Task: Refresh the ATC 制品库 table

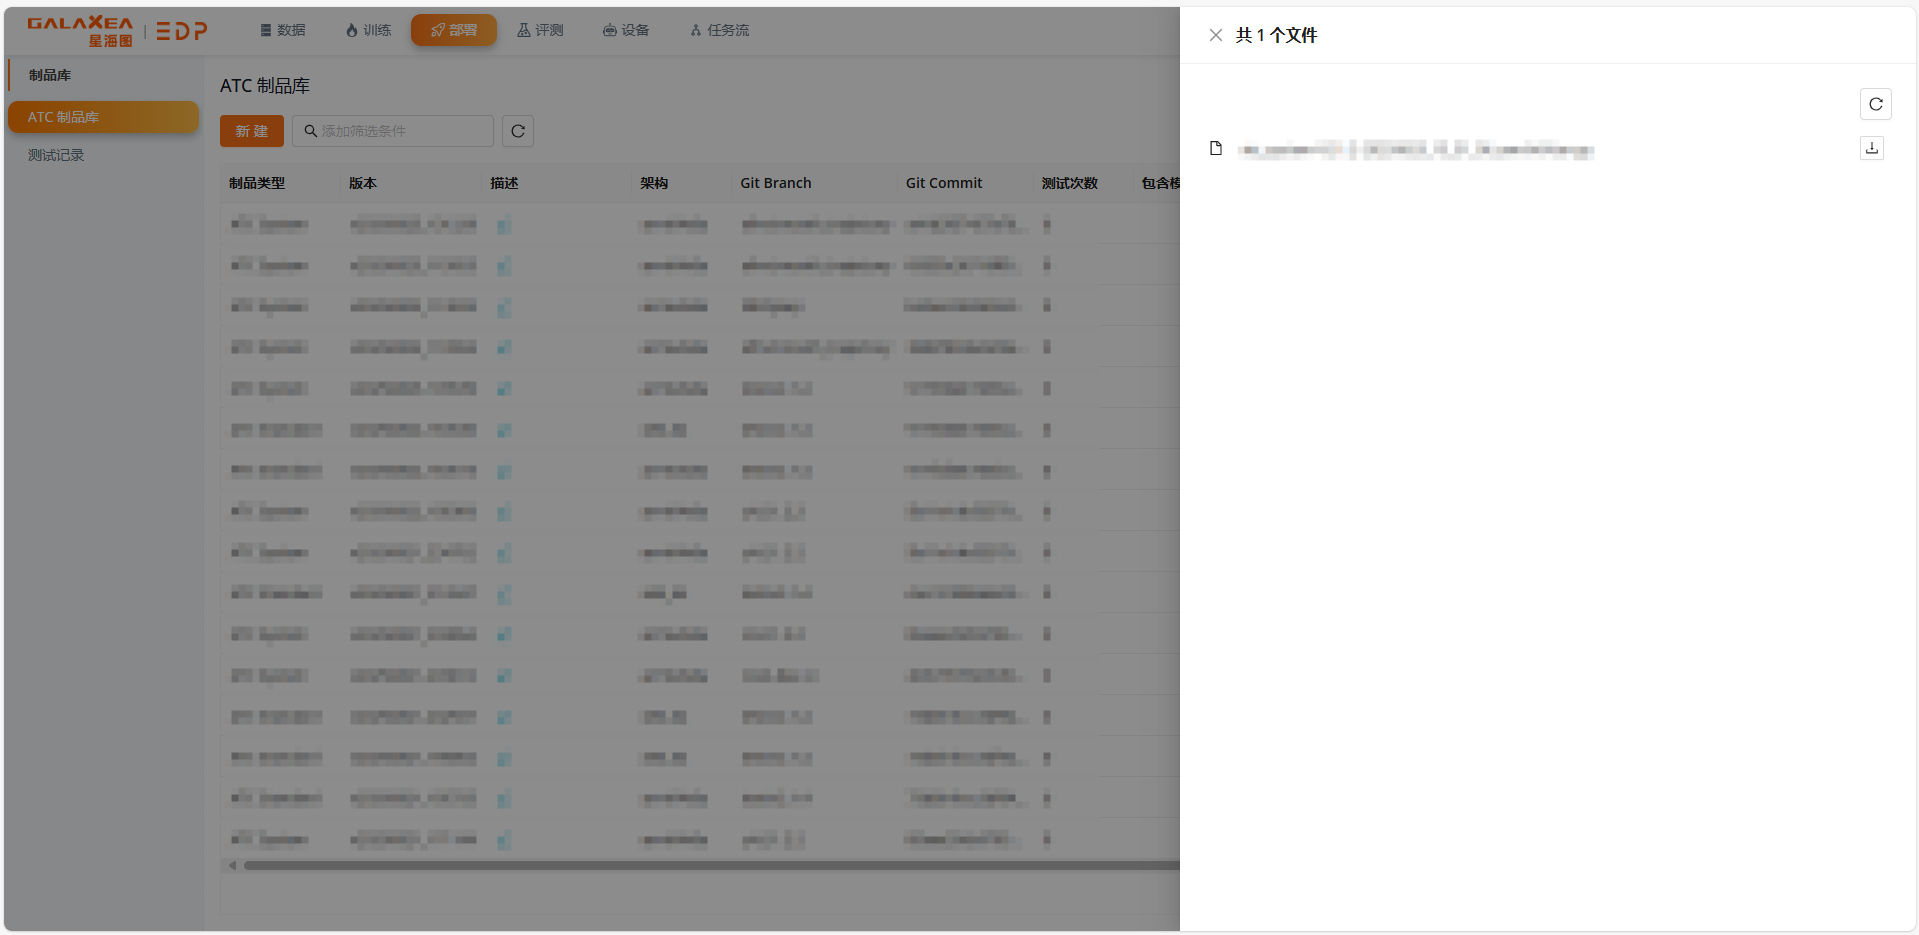Action: coord(517,131)
